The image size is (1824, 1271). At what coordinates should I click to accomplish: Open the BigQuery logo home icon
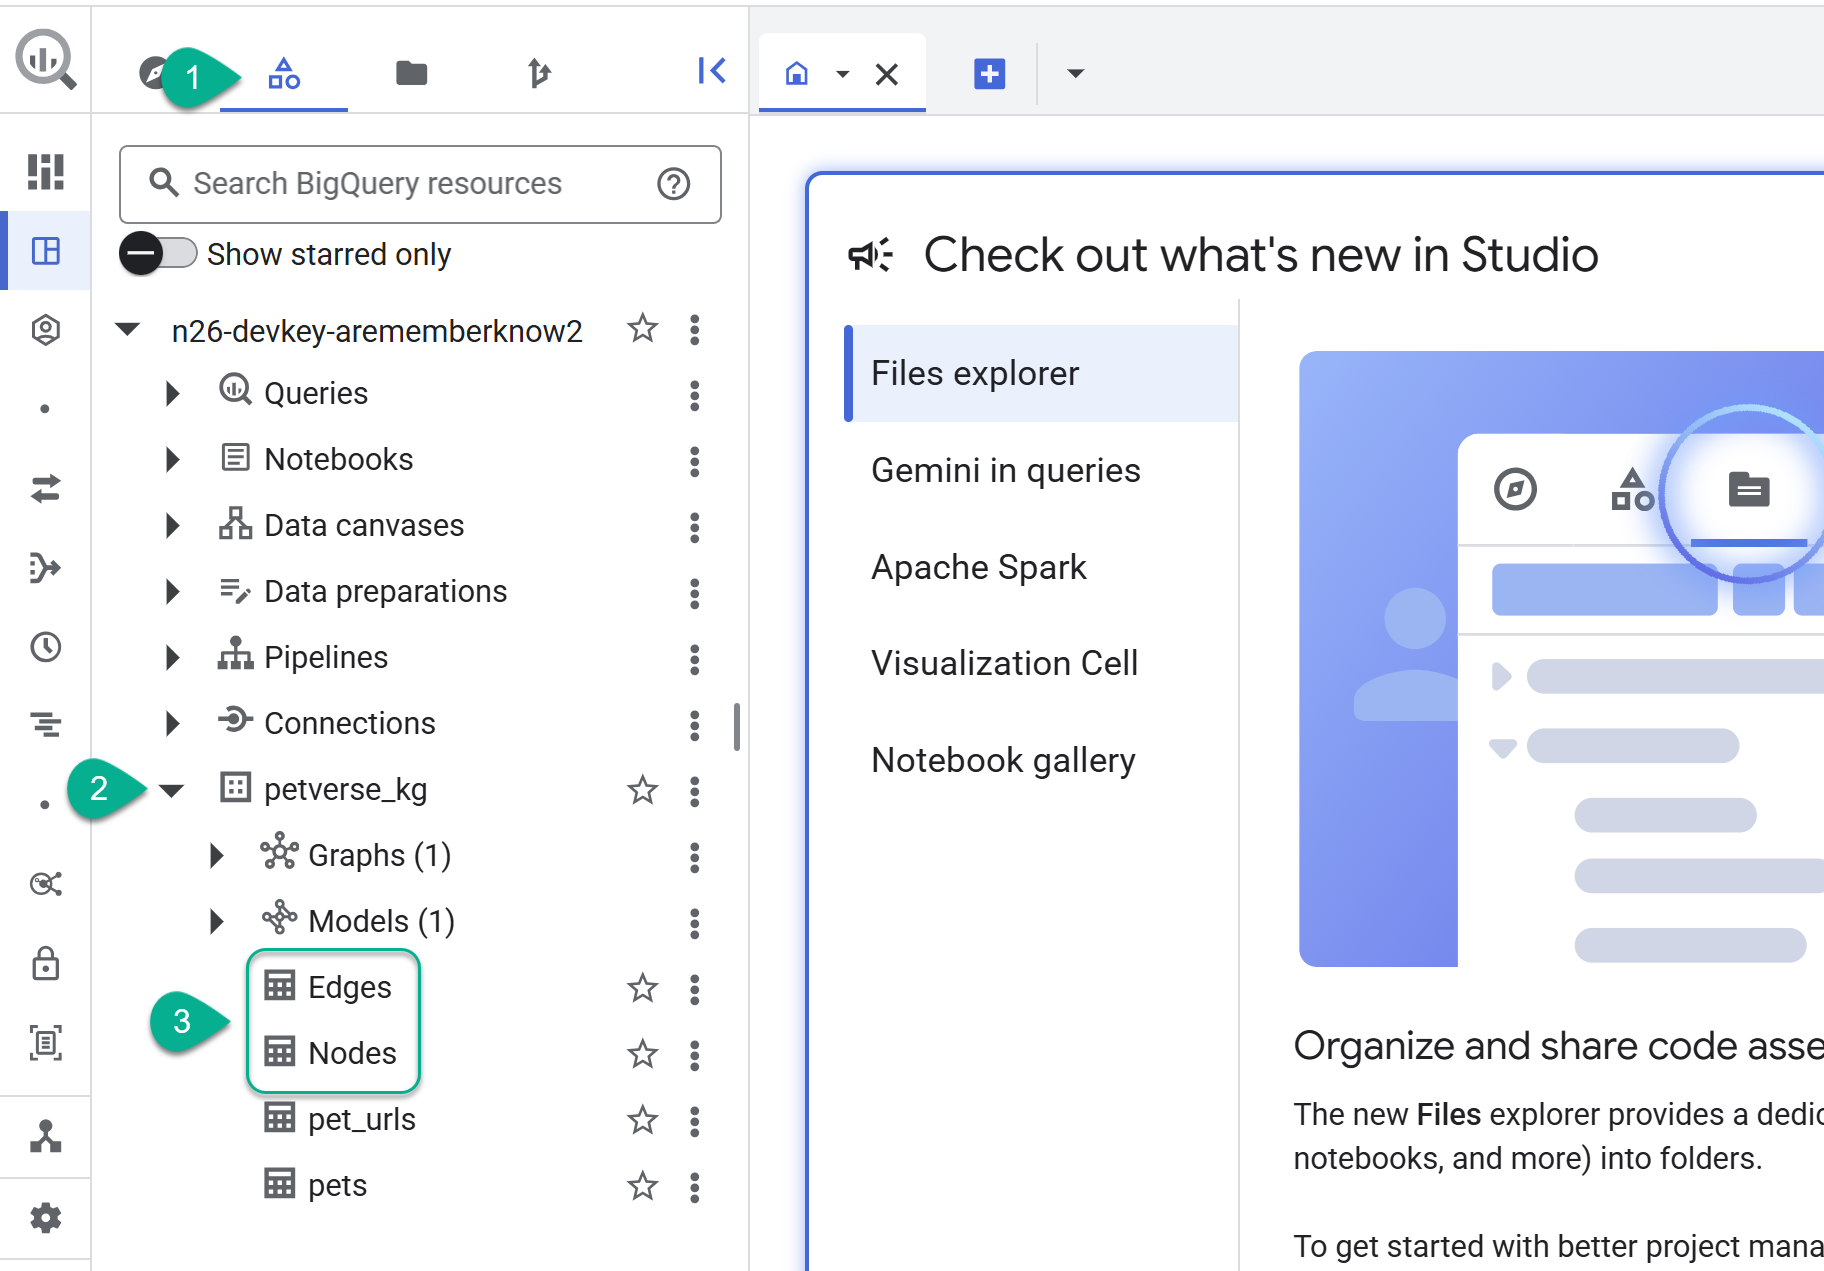tap(45, 59)
